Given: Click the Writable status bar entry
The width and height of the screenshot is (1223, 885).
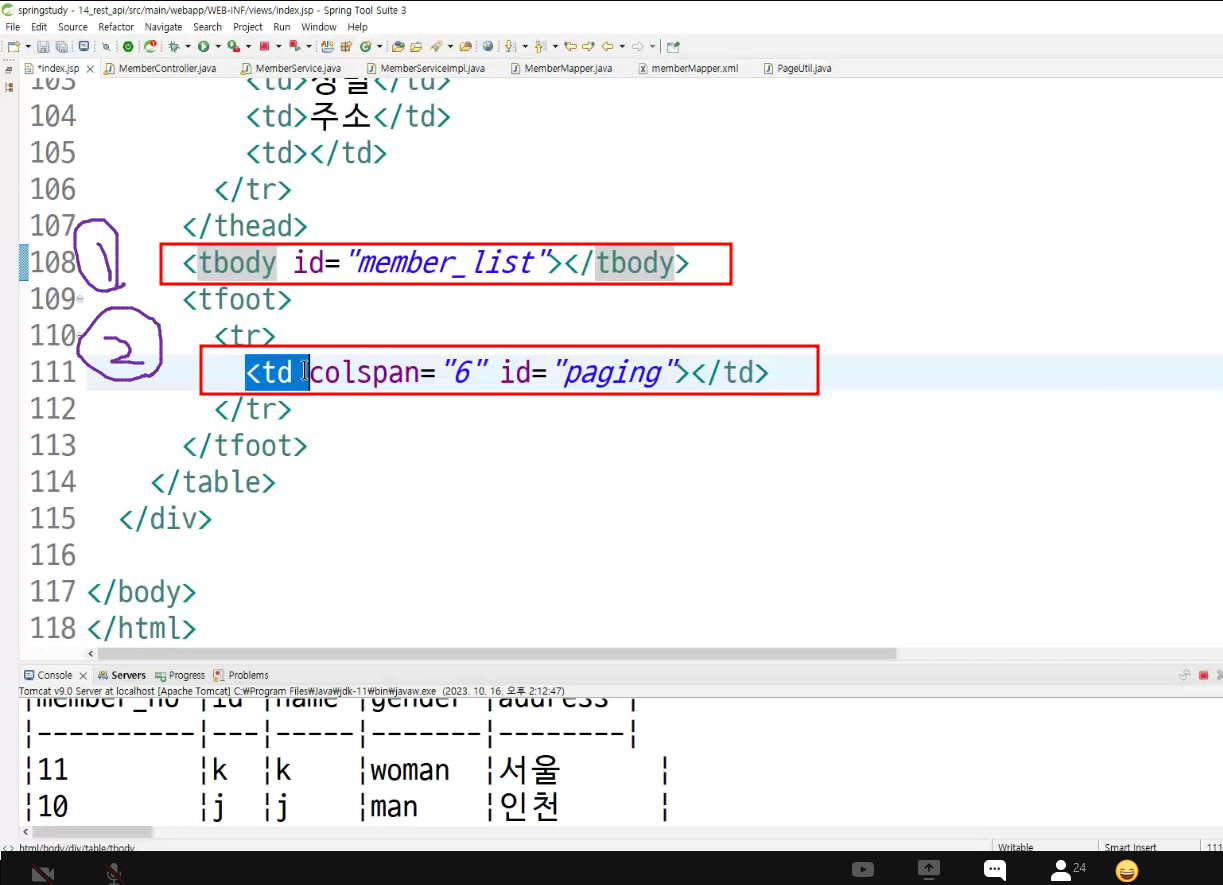Looking at the screenshot, I should (1016, 847).
